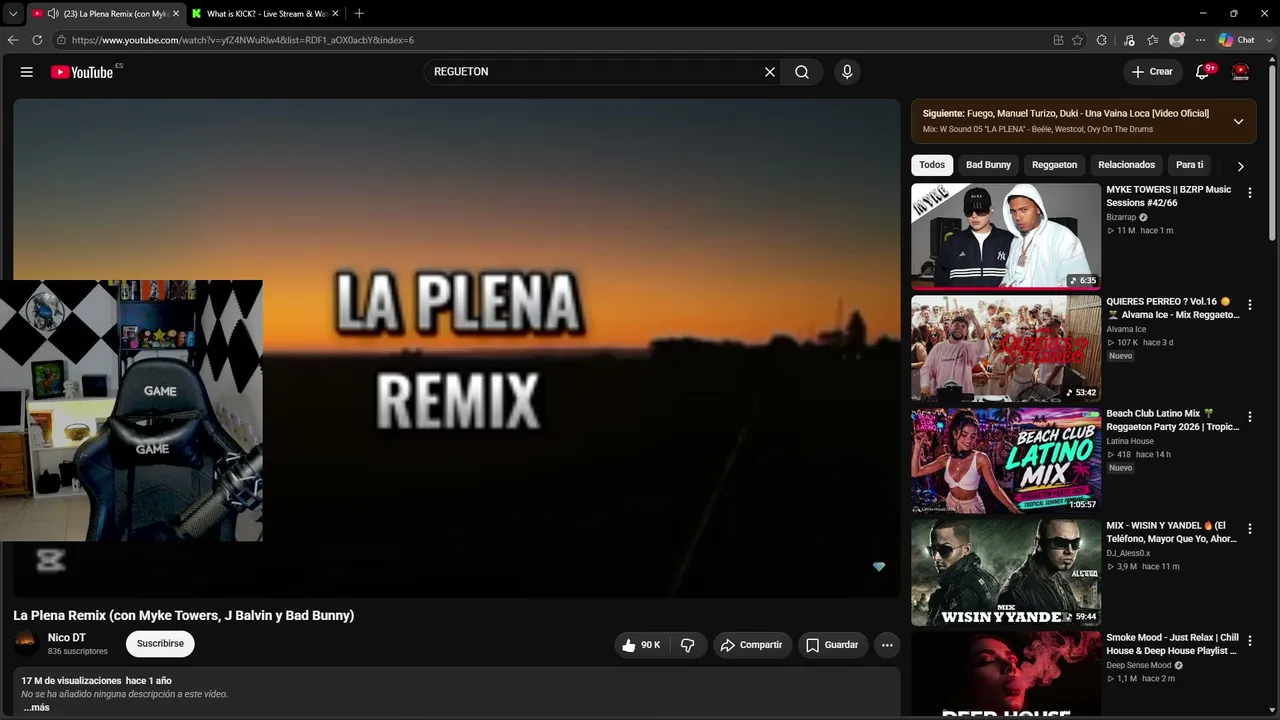
Task: Select the Todos filter chip
Action: 932,165
